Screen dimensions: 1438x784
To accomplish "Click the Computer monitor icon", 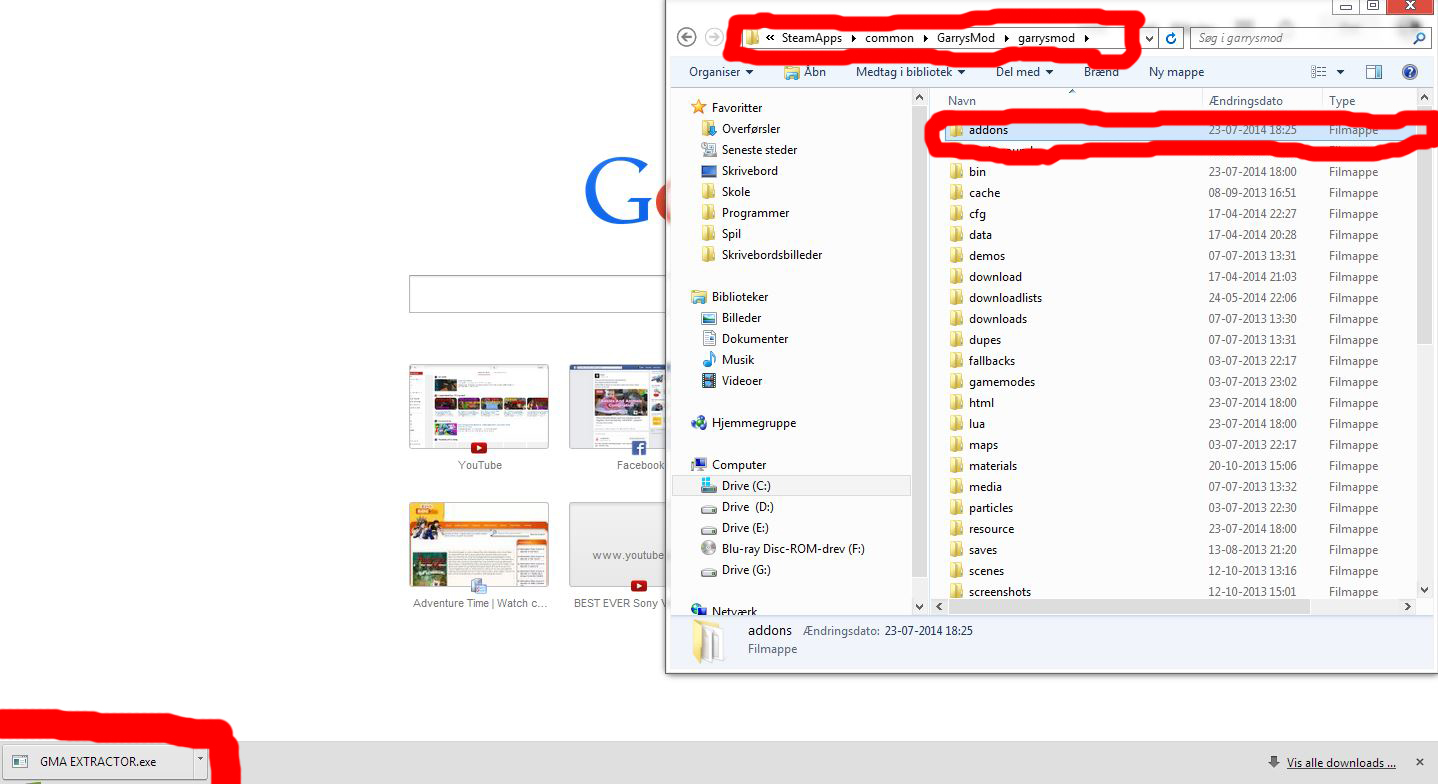I will coord(699,464).
